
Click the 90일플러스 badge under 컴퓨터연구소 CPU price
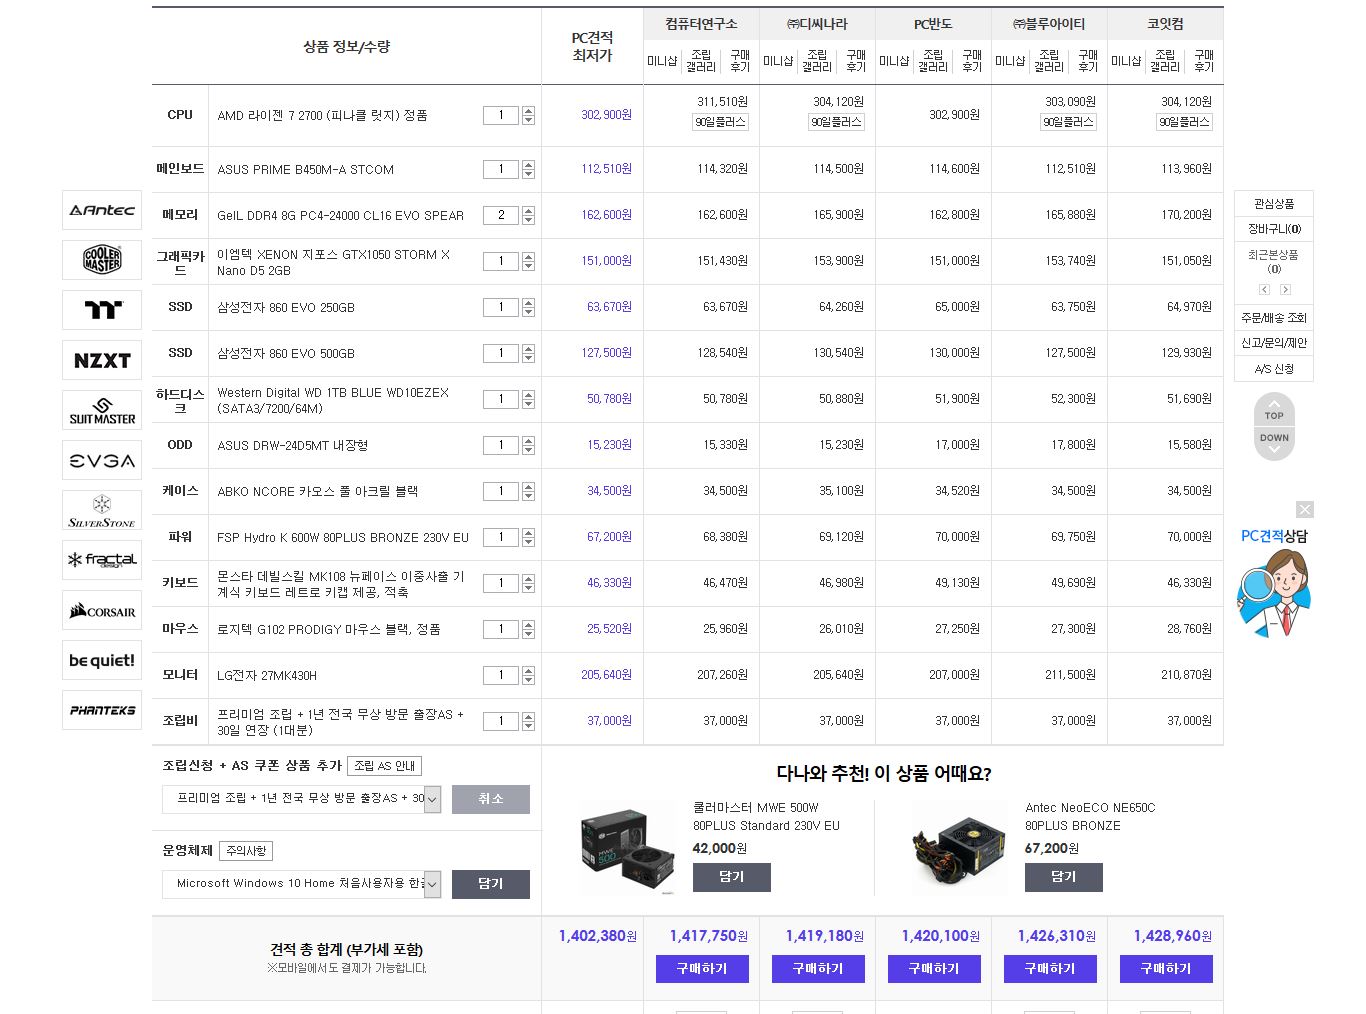tap(720, 122)
